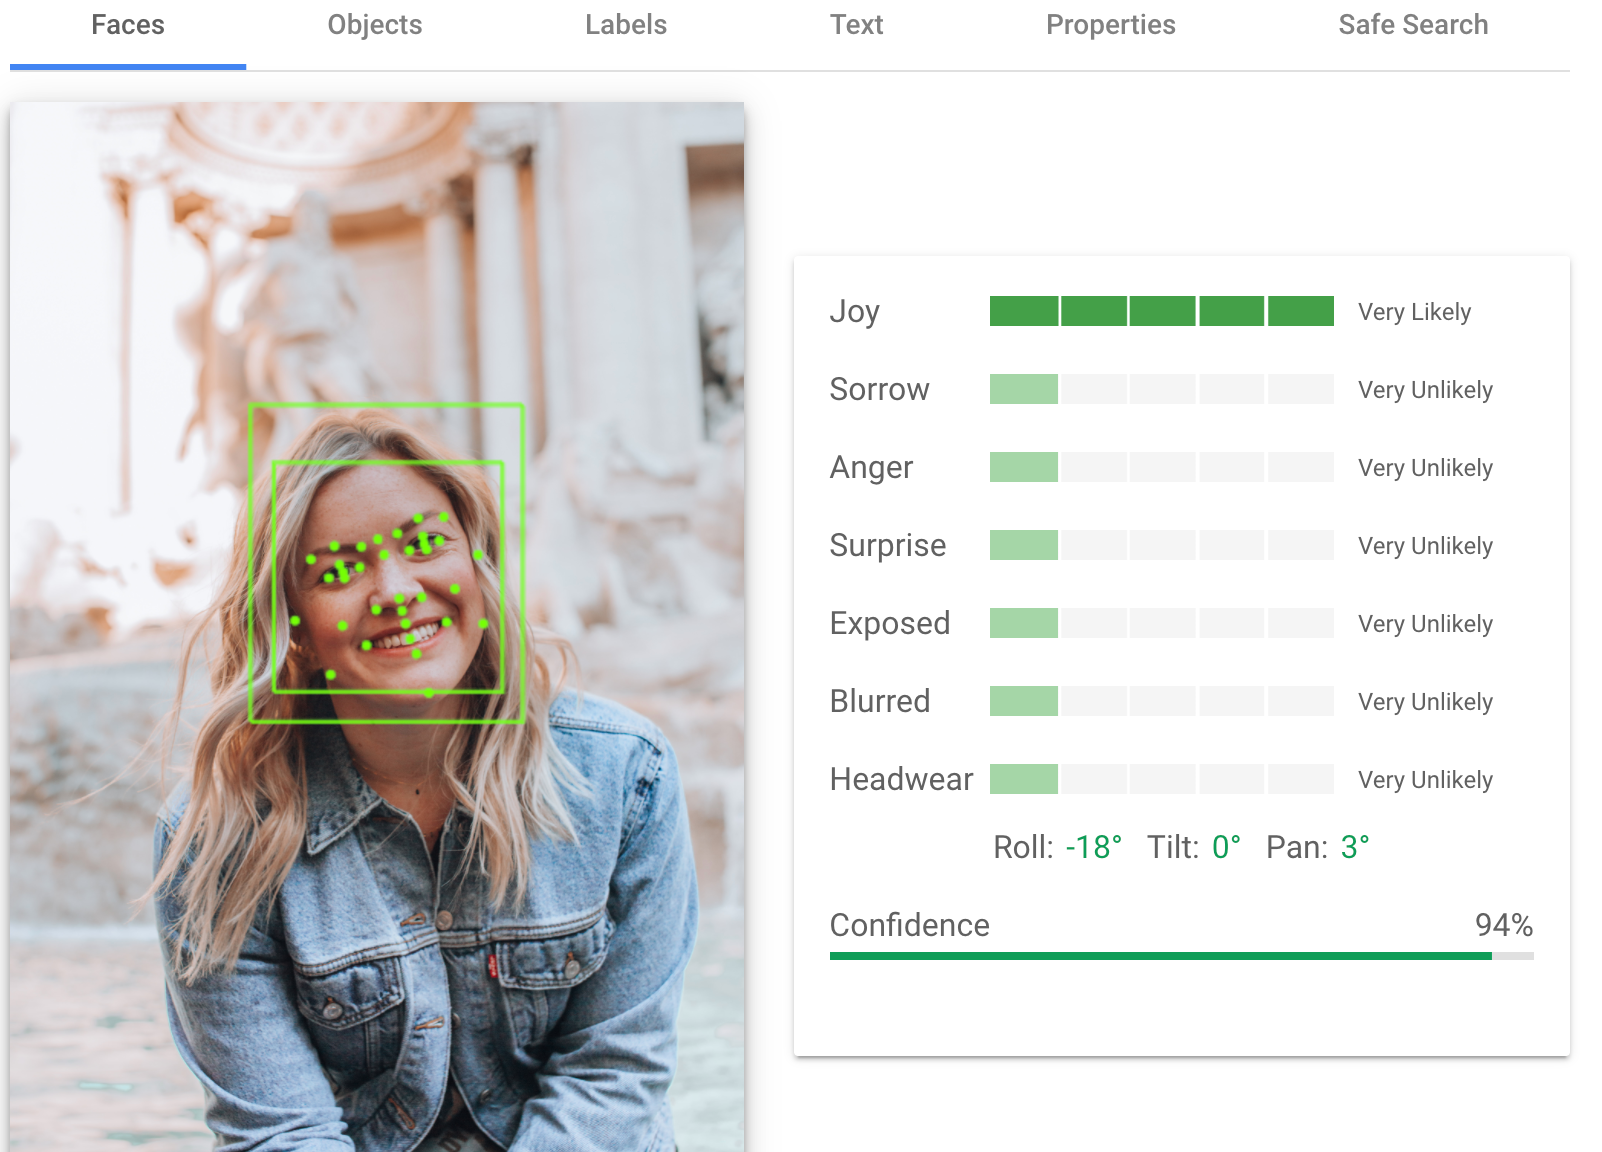The height and width of the screenshot is (1152, 1602).
Task: Click the Very Likely label beside Joy
Action: click(1414, 311)
